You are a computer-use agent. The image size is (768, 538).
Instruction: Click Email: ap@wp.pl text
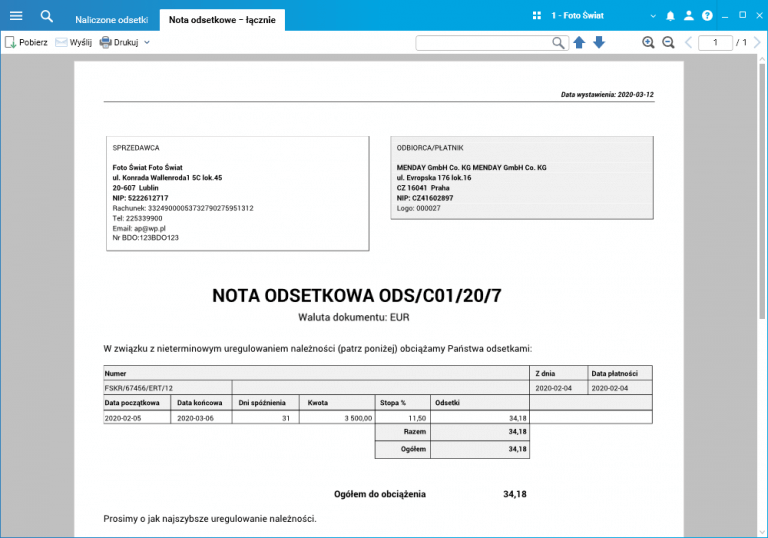[139, 228]
